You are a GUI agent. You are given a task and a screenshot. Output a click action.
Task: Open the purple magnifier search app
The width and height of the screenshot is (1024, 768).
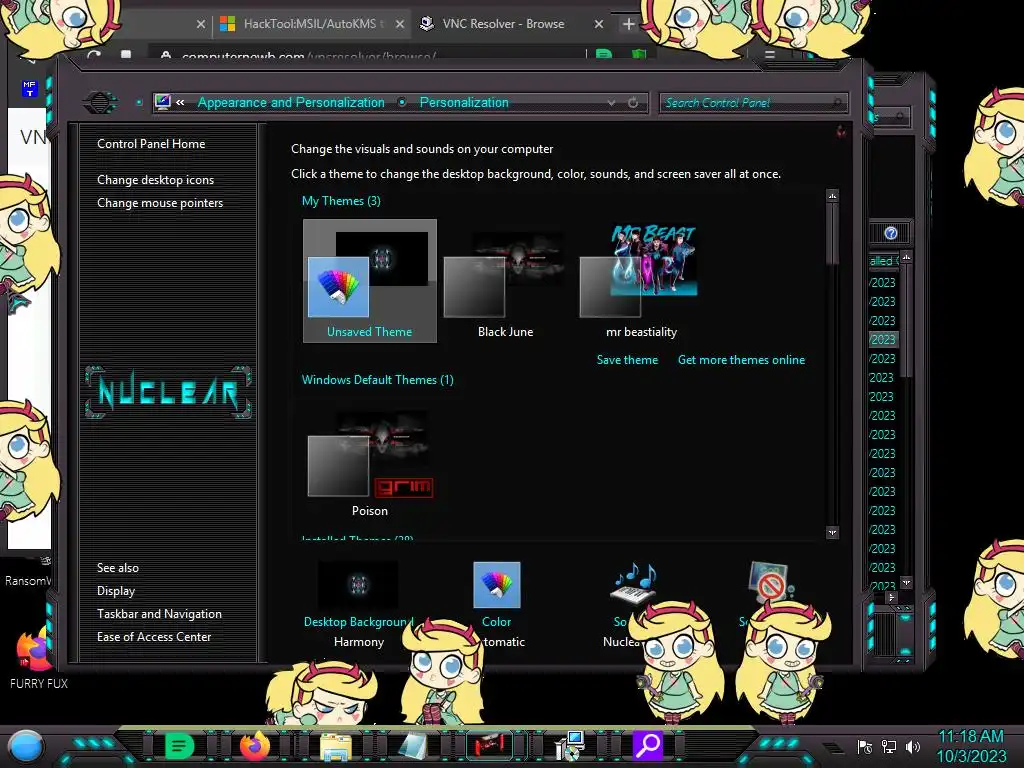[x=648, y=745]
